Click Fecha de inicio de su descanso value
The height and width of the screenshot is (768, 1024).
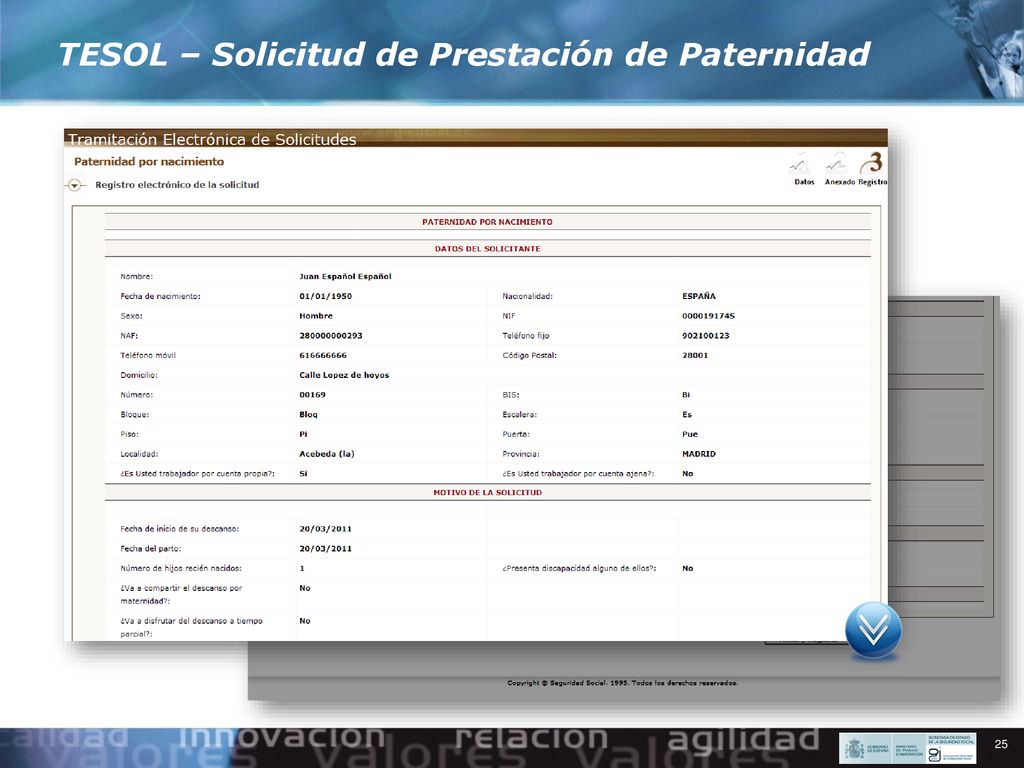(x=325, y=529)
